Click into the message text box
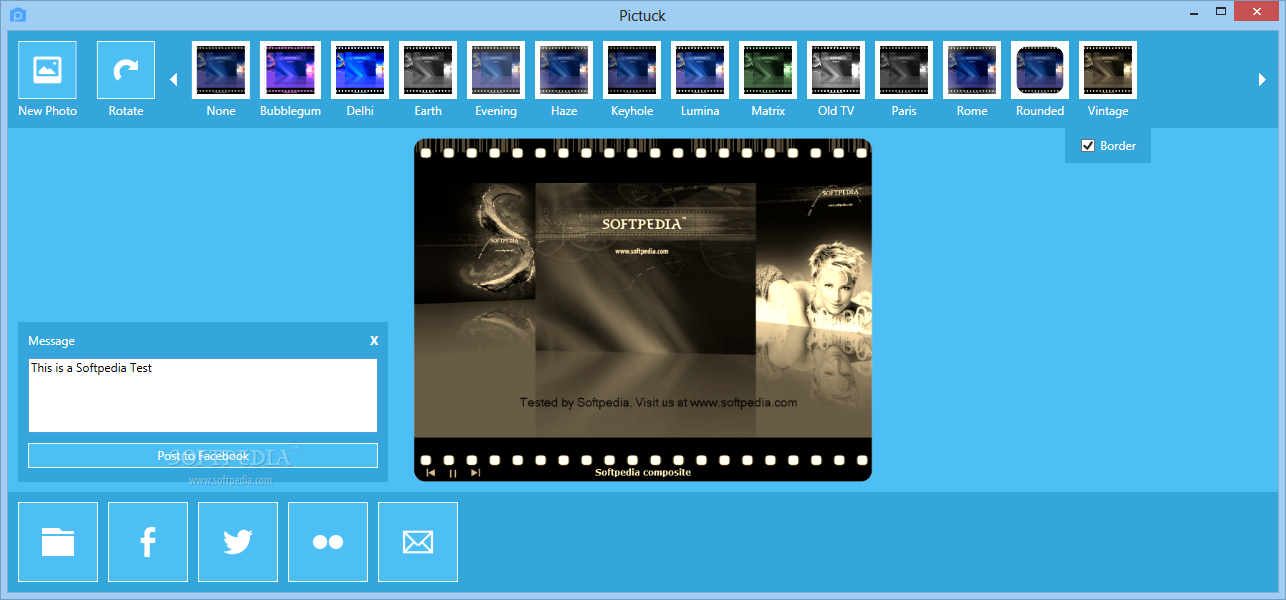Viewport: 1286px width, 600px height. pyautogui.click(x=203, y=395)
